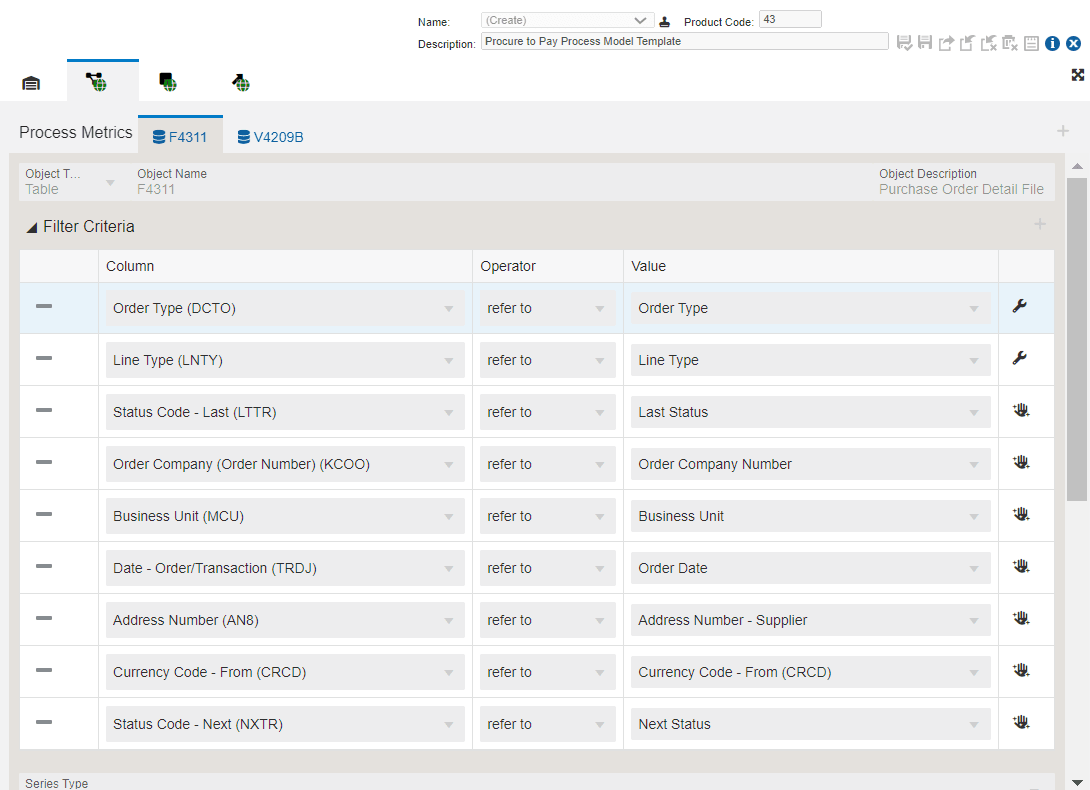Open the Next Status value dropdown
Image resolution: width=1090 pixels, height=790 pixels.
810,724
